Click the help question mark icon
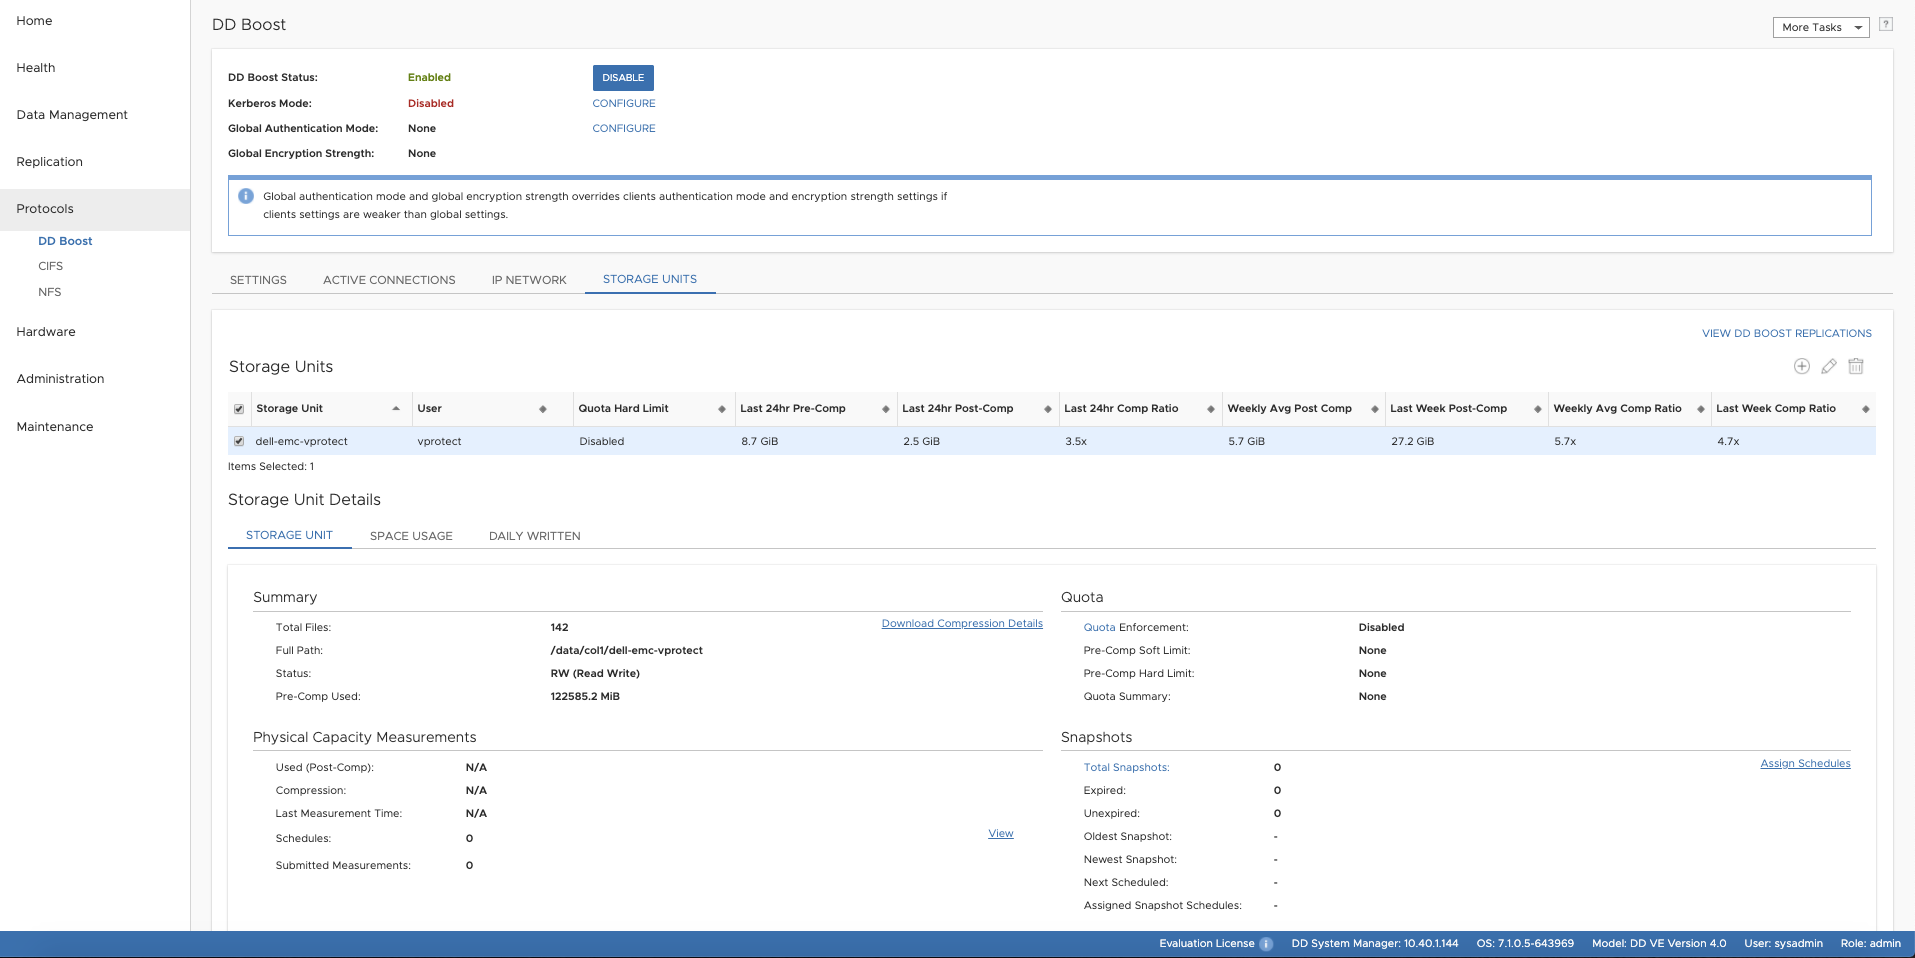Image resolution: width=1915 pixels, height=958 pixels. pyautogui.click(x=1885, y=25)
